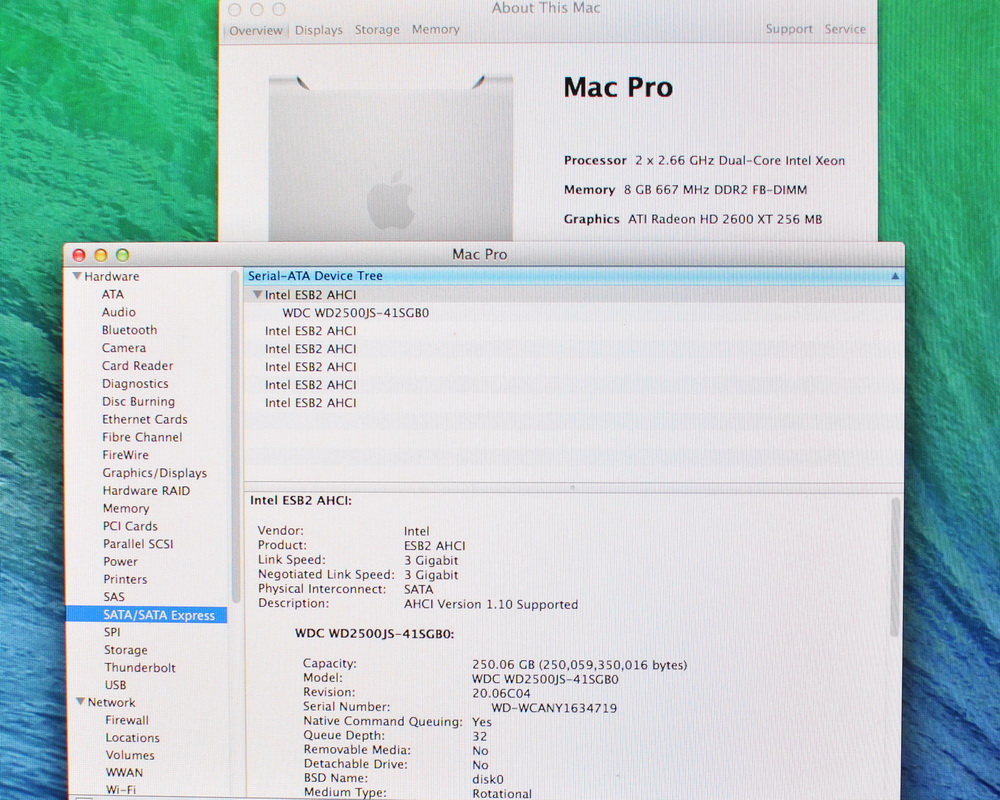Select ATA in the Hardware list
Screen dimensions: 1000x800
click(x=113, y=294)
